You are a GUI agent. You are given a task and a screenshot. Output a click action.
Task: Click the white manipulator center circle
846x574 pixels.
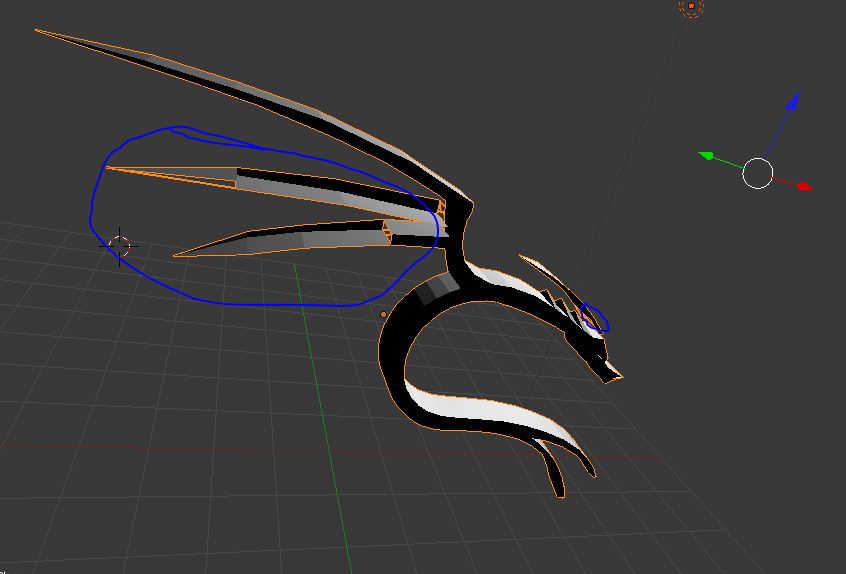[x=758, y=174]
